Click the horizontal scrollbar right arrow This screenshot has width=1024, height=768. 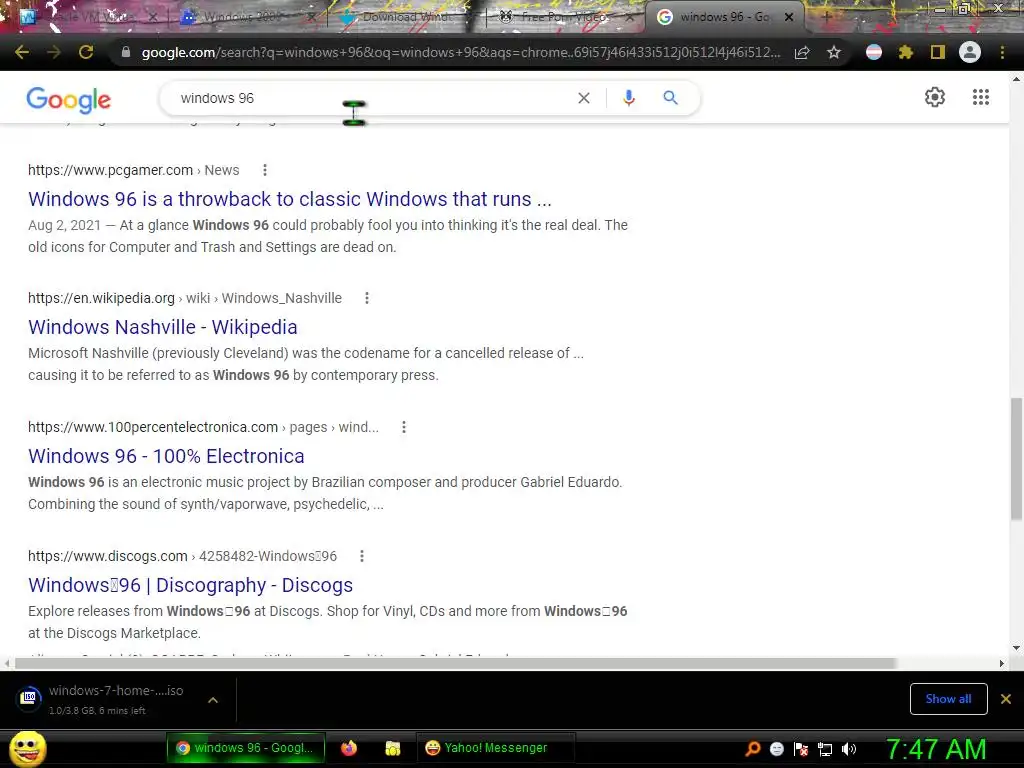click(x=1002, y=663)
